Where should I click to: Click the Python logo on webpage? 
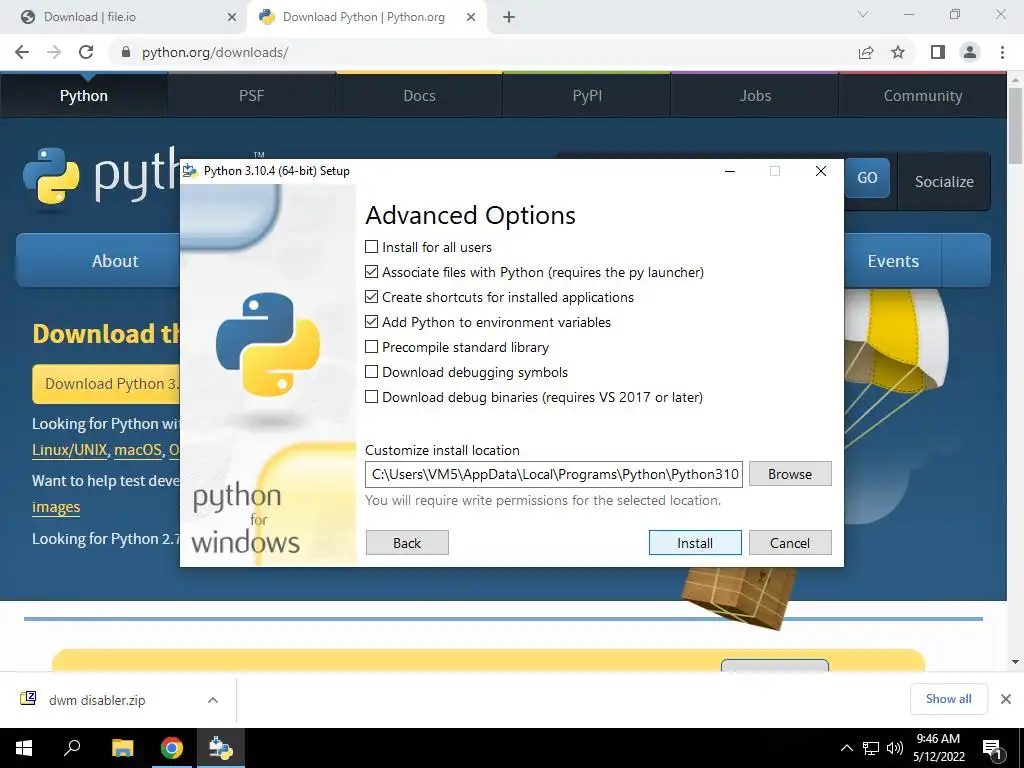101,176
